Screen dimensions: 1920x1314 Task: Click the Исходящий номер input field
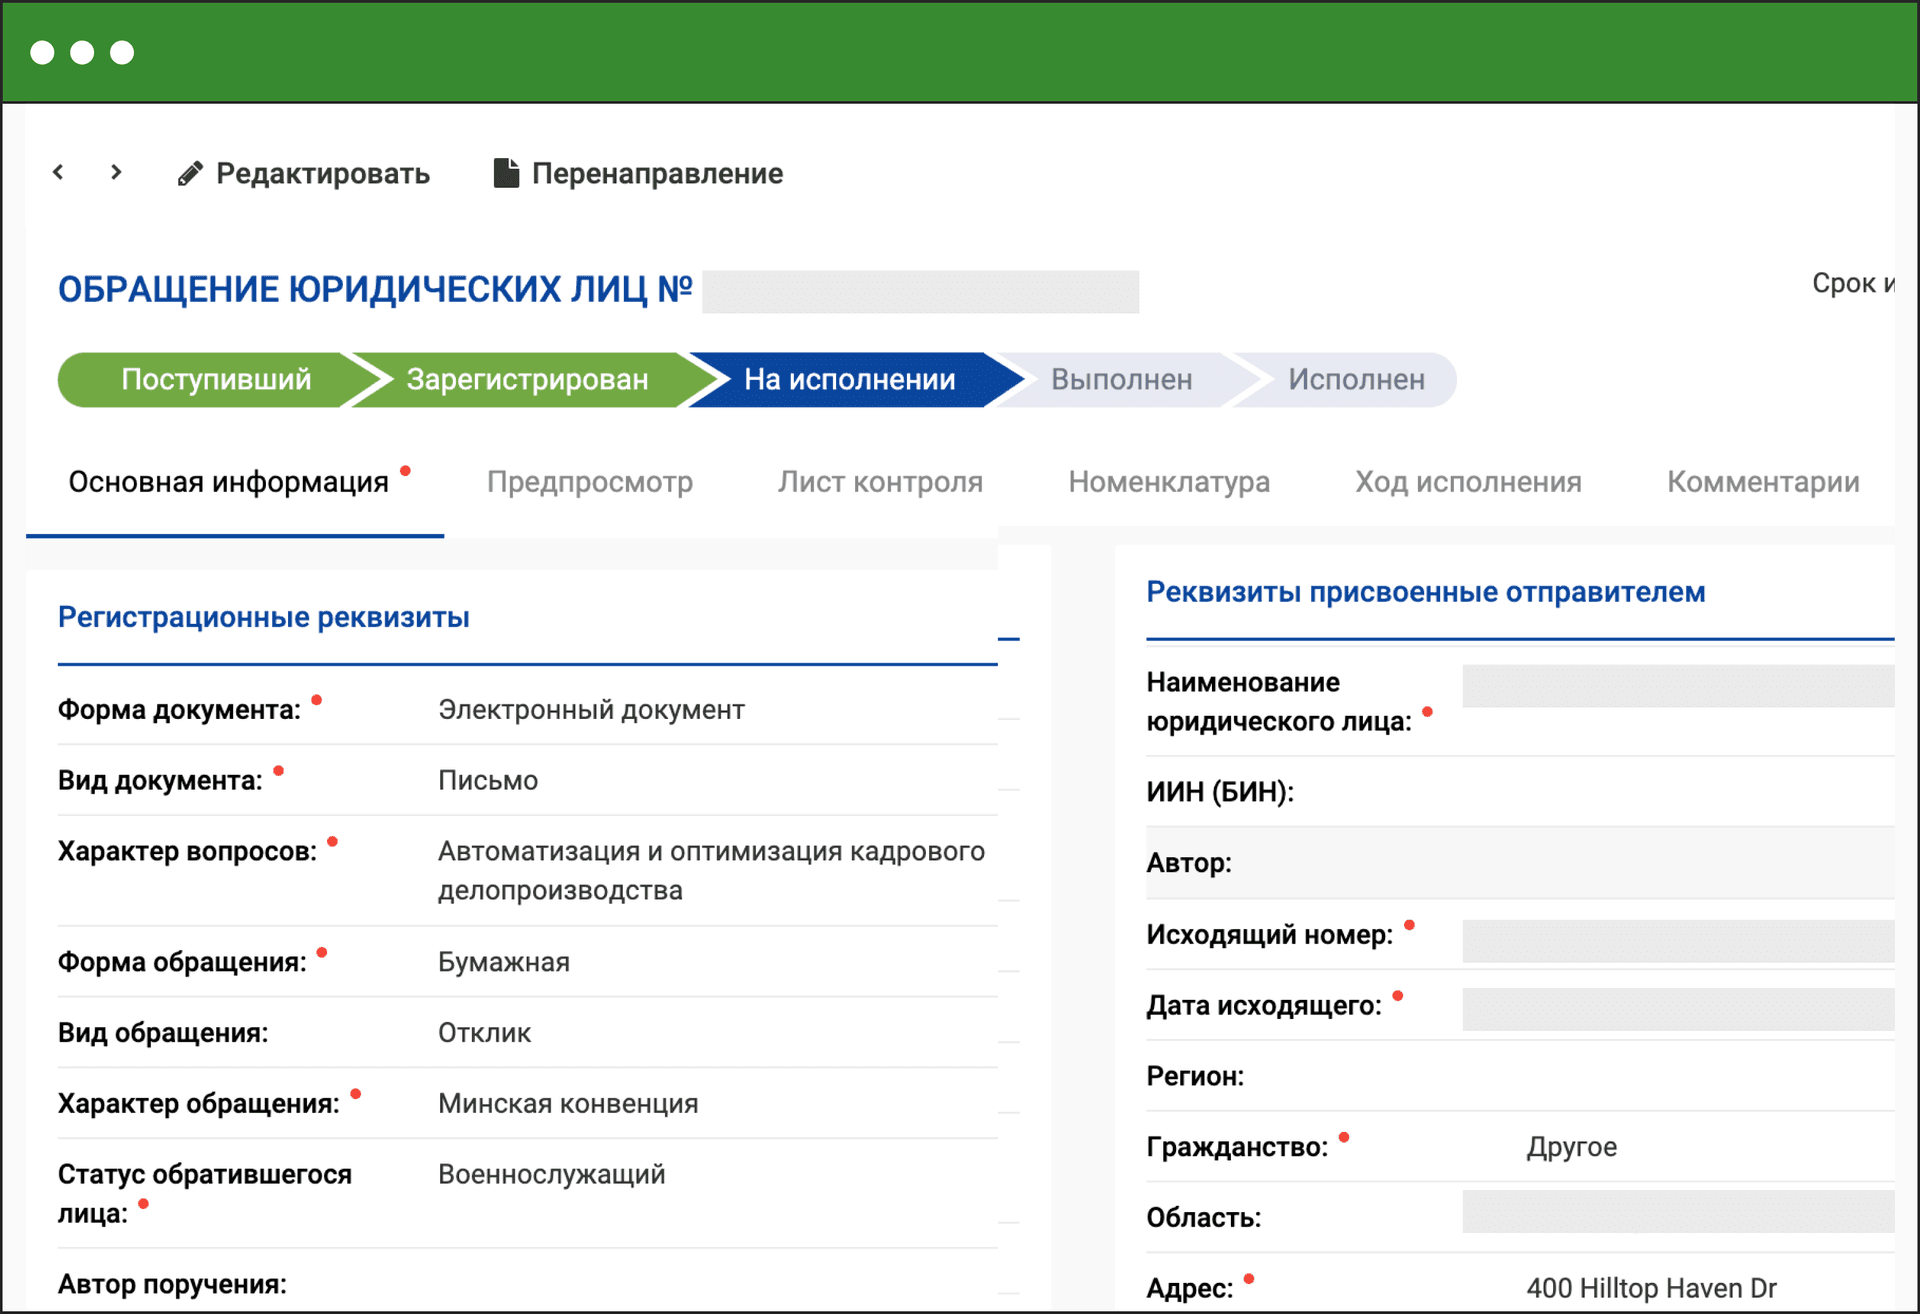click(x=1678, y=938)
